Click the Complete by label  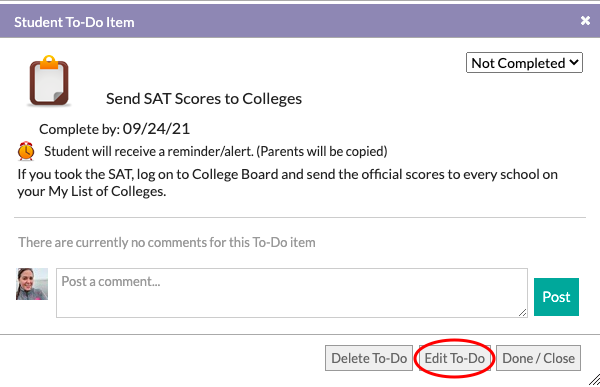(x=80, y=129)
